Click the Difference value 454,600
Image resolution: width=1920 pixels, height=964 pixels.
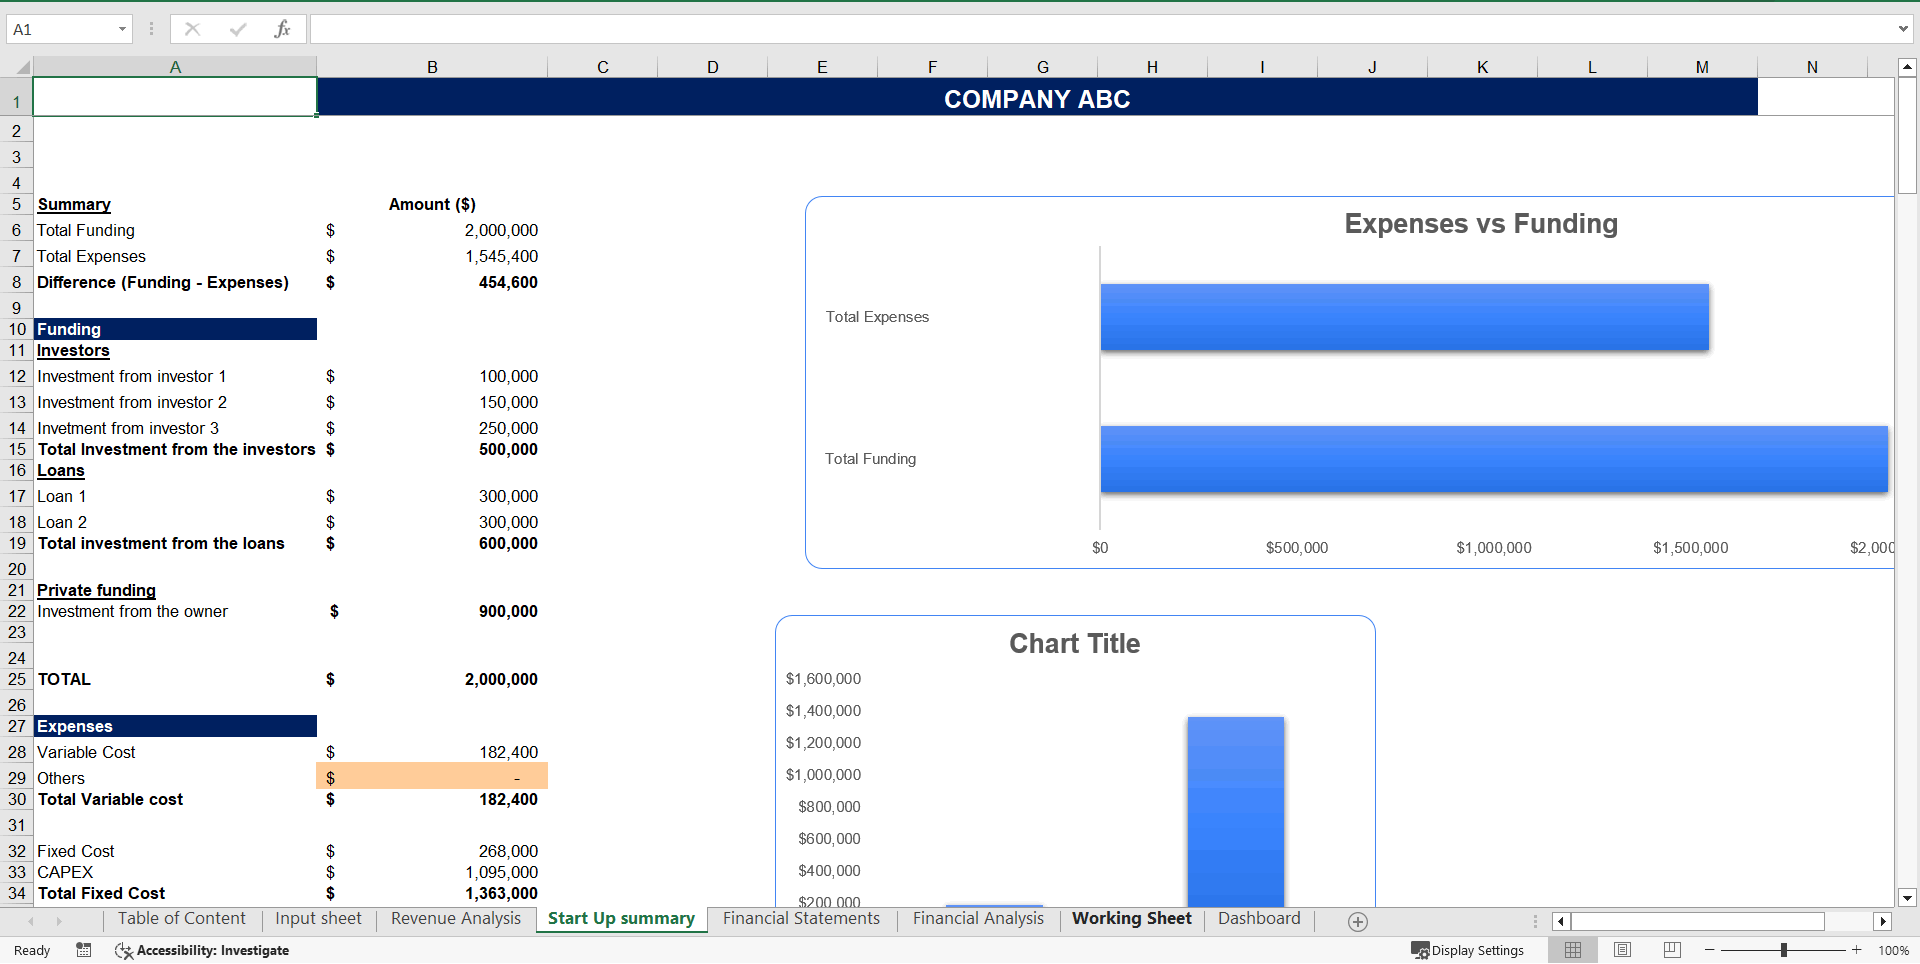click(x=432, y=282)
